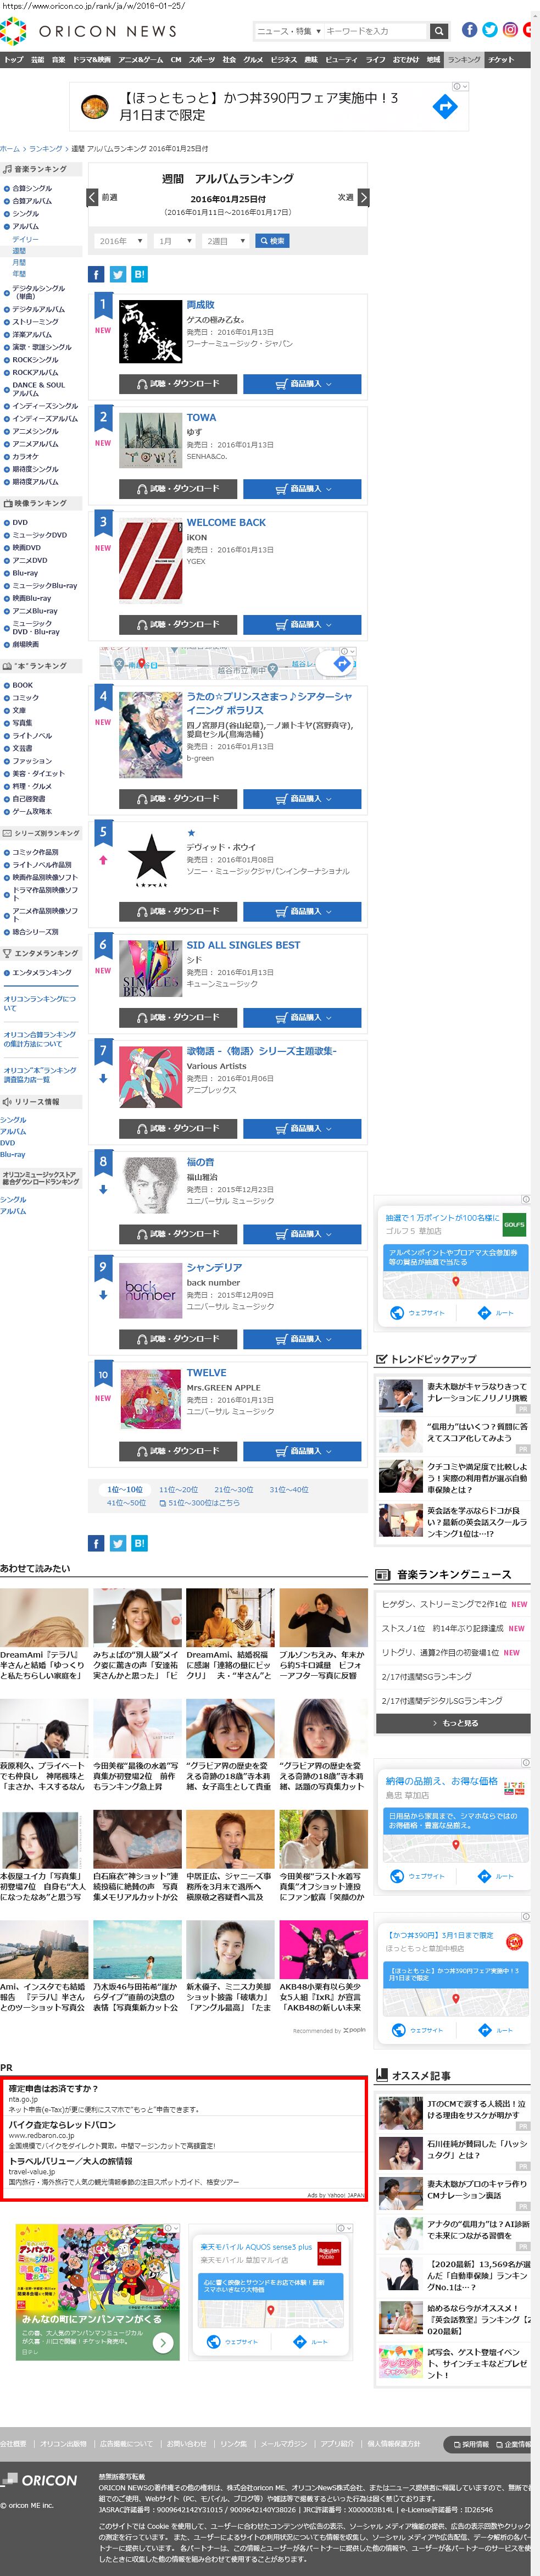540x2576 pixels.
Task: Open the 2週目 week dropdown
Action: (x=226, y=241)
